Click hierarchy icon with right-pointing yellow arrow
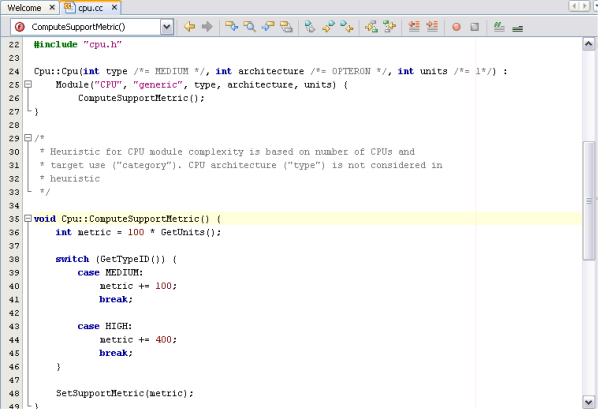 click(371, 27)
